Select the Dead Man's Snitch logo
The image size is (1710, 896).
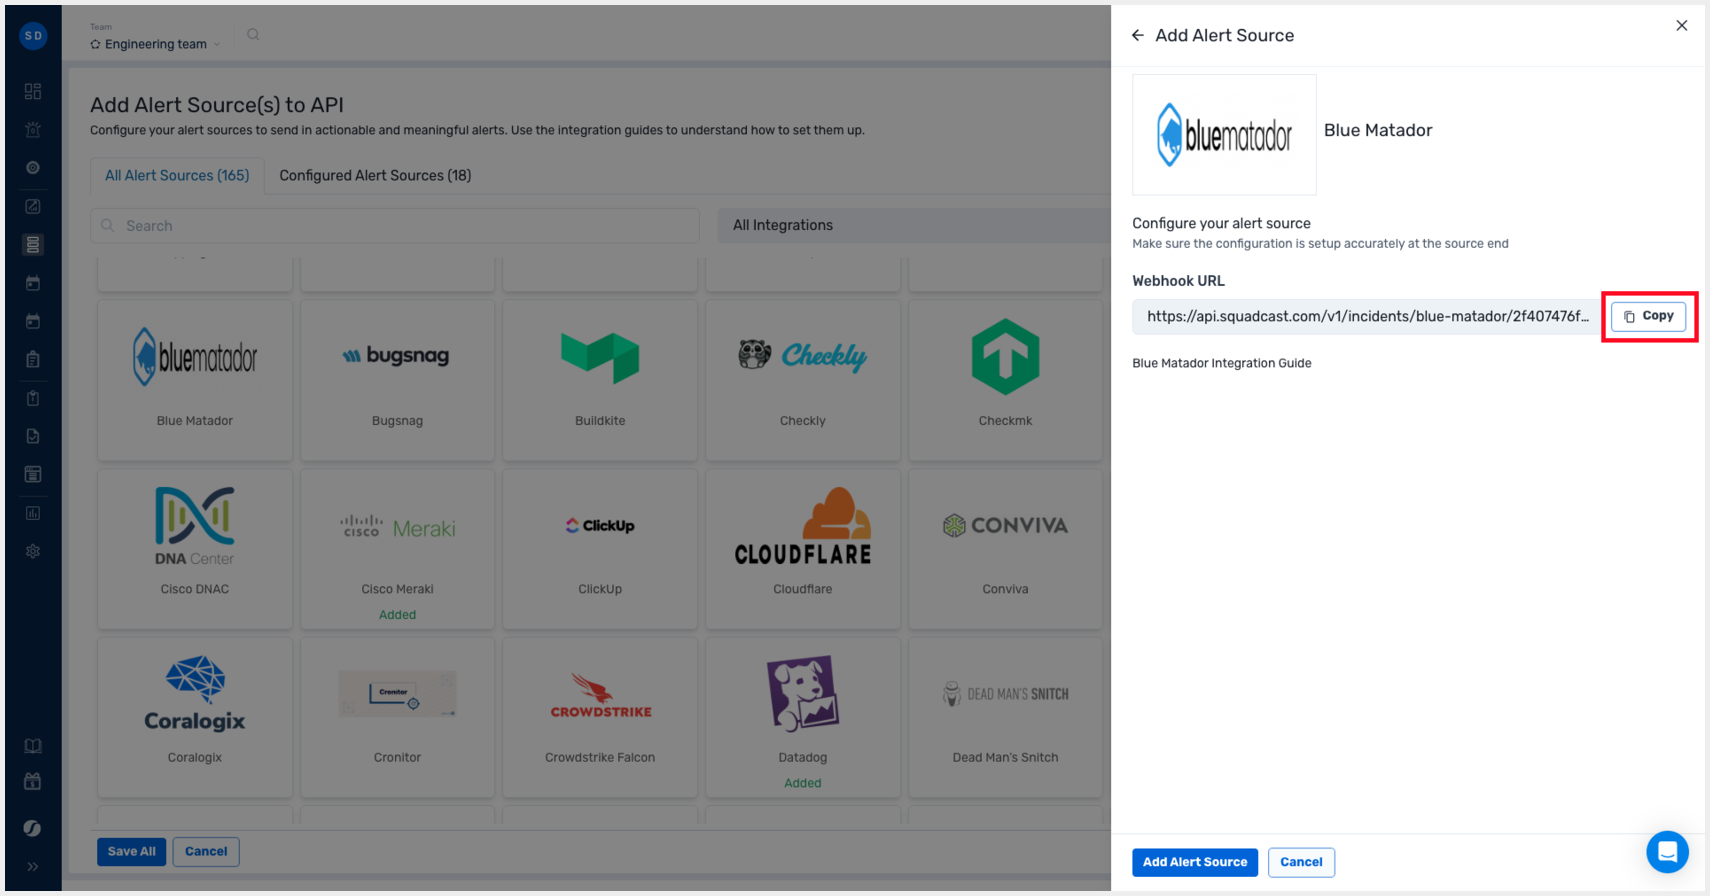tap(1005, 694)
